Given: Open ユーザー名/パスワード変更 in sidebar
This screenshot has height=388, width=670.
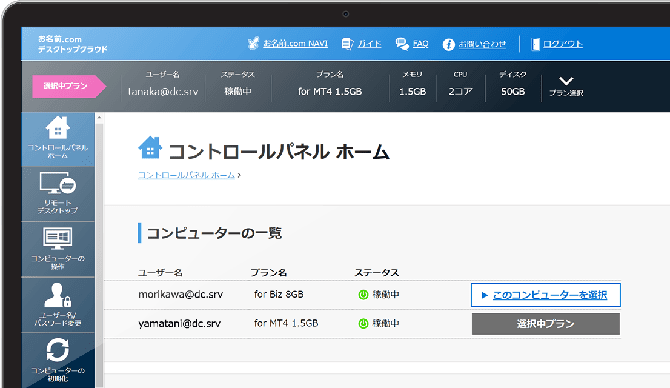Looking at the screenshot, I should click(58, 305).
